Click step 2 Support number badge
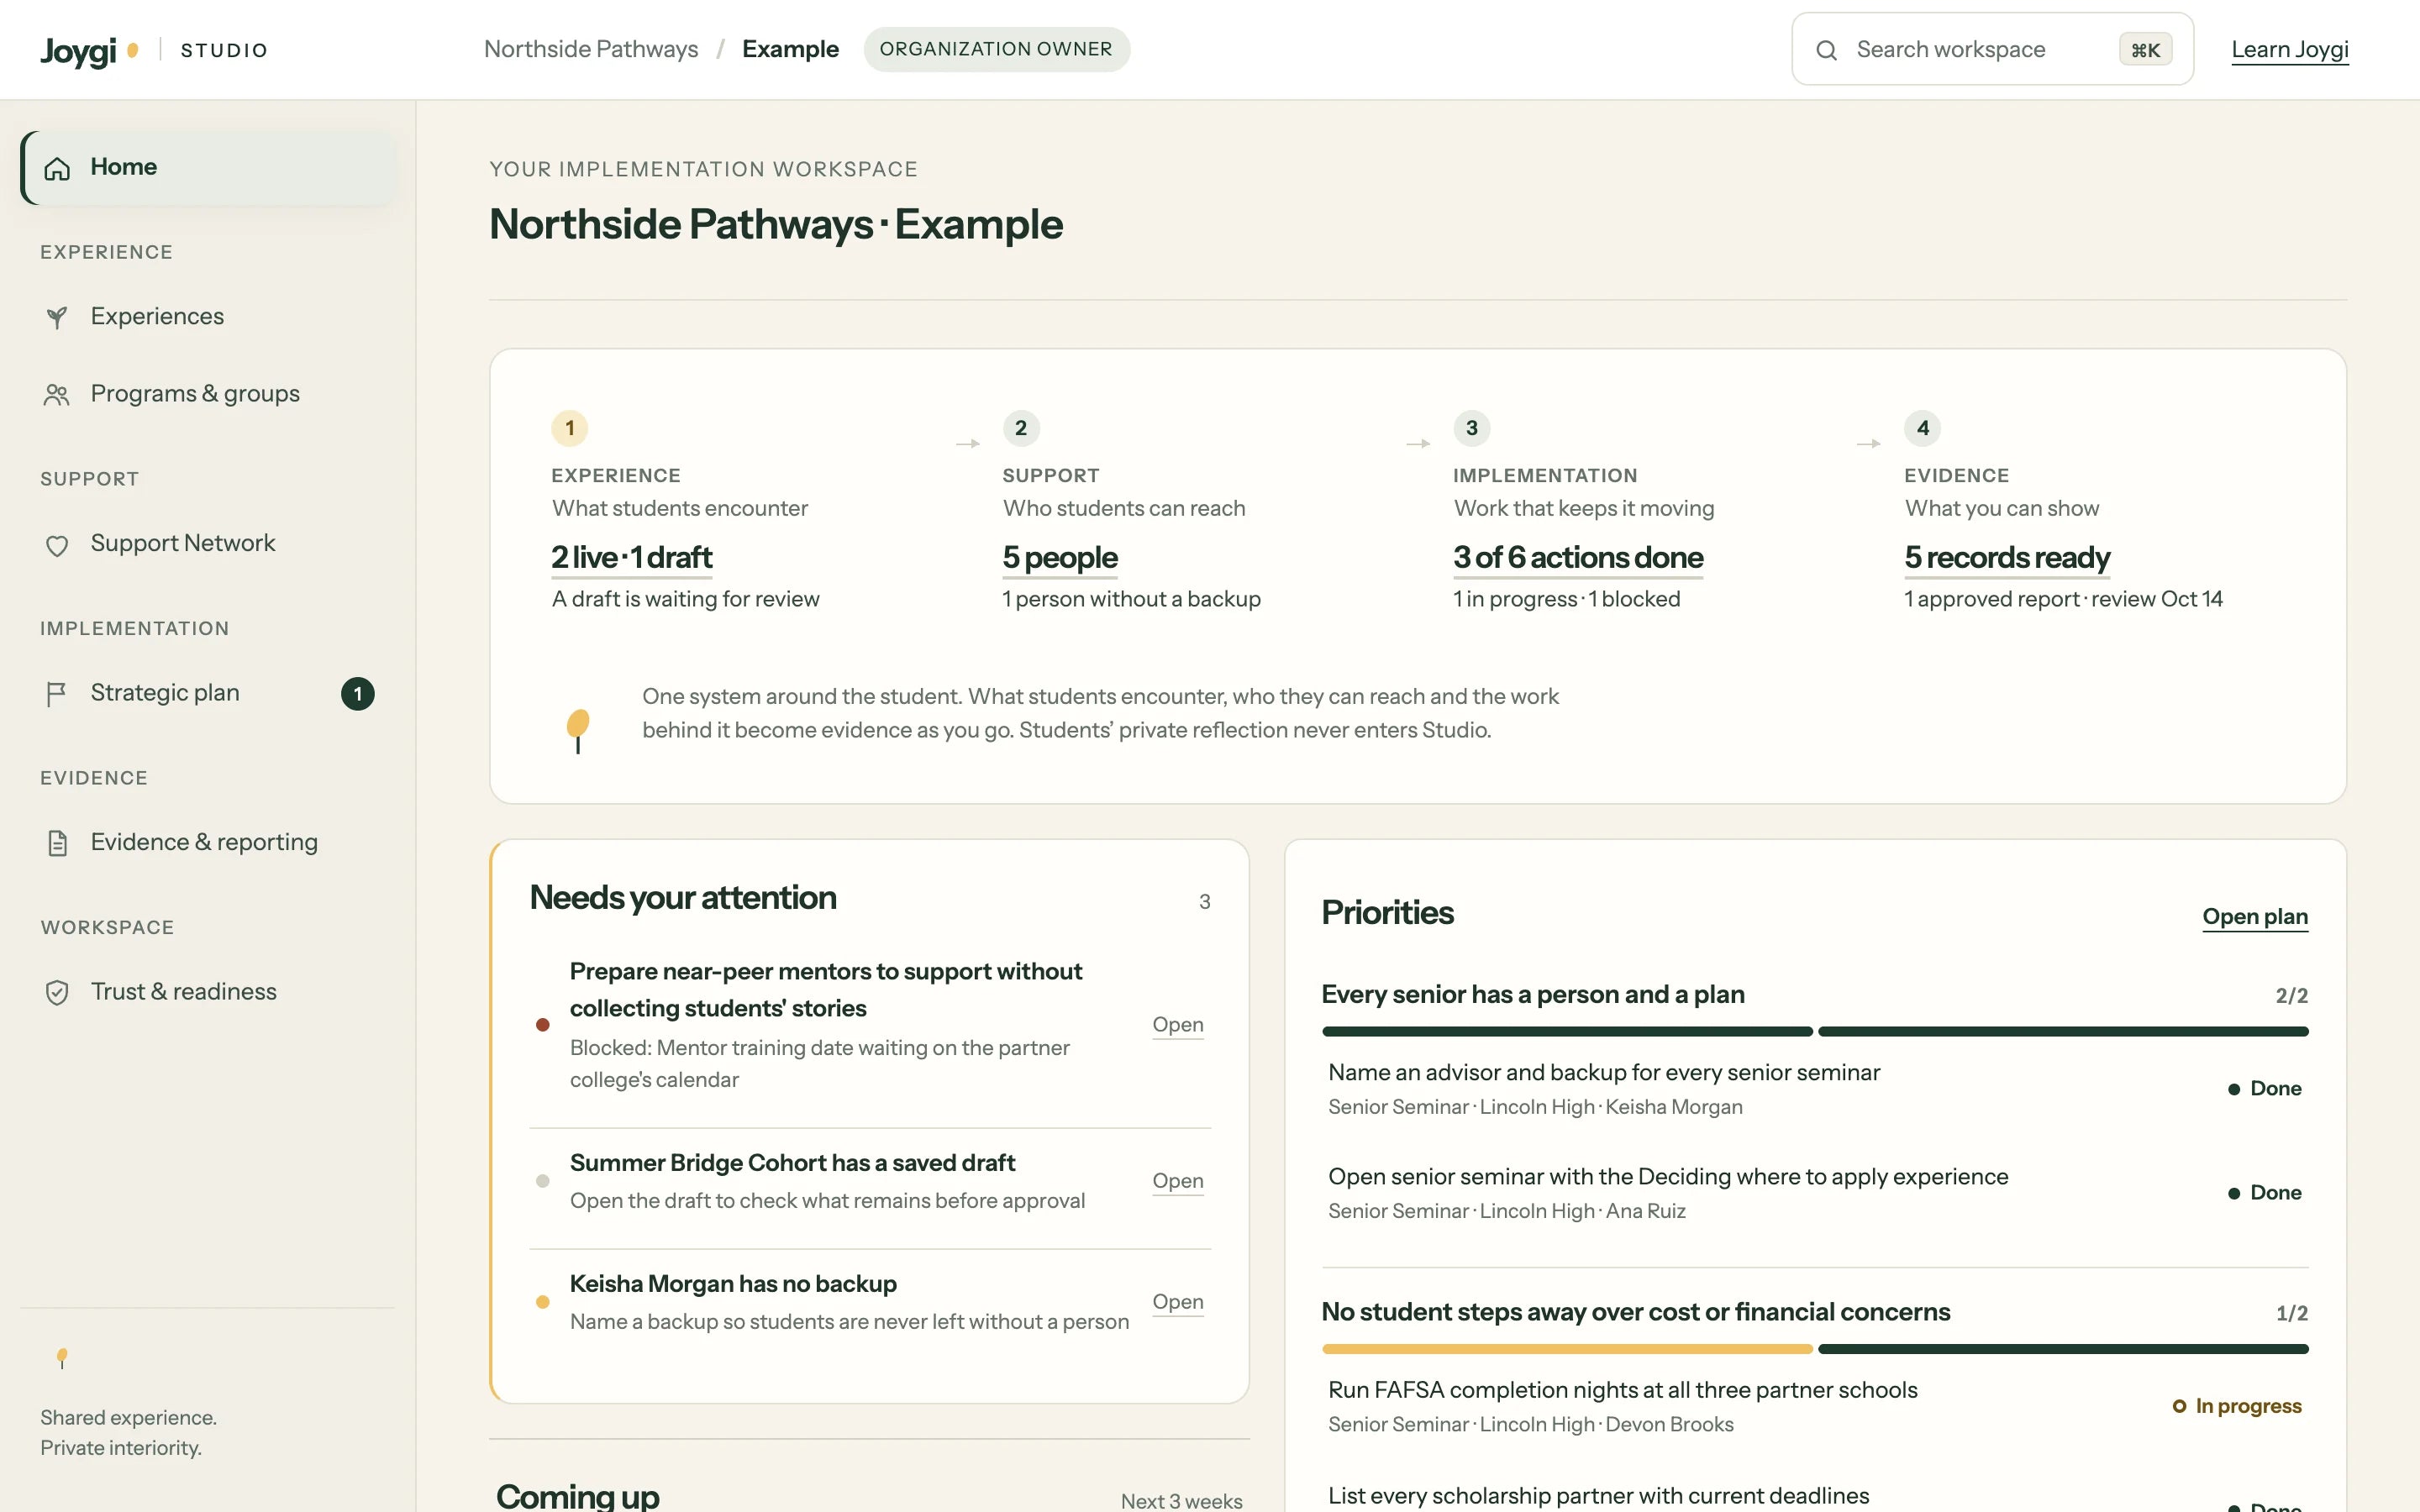 point(1021,428)
